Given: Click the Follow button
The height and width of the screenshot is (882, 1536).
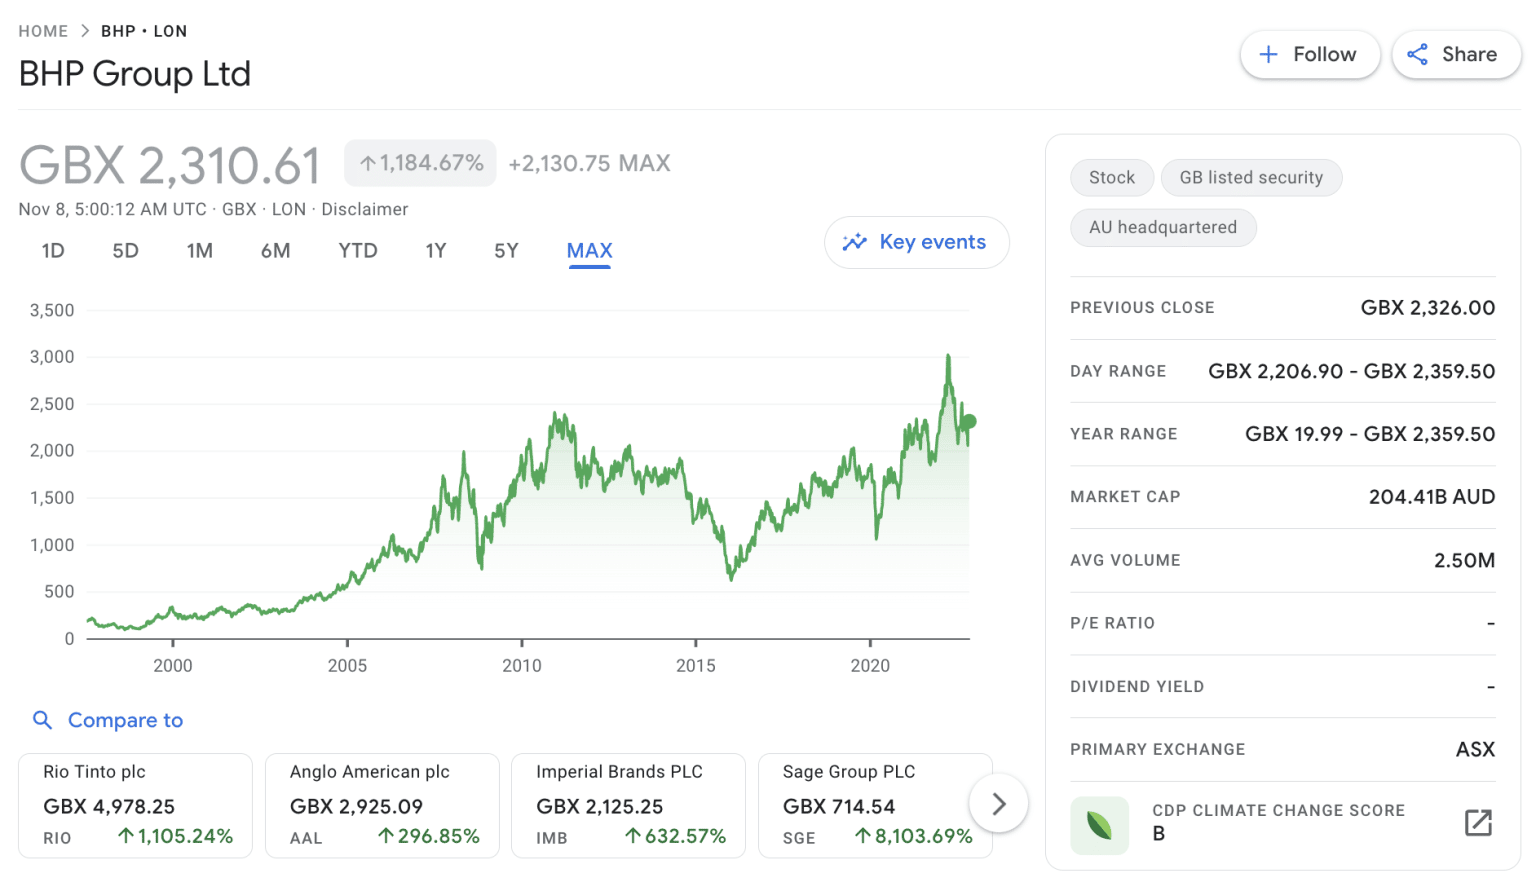Looking at the screenshot, I should click(1310, 54).
